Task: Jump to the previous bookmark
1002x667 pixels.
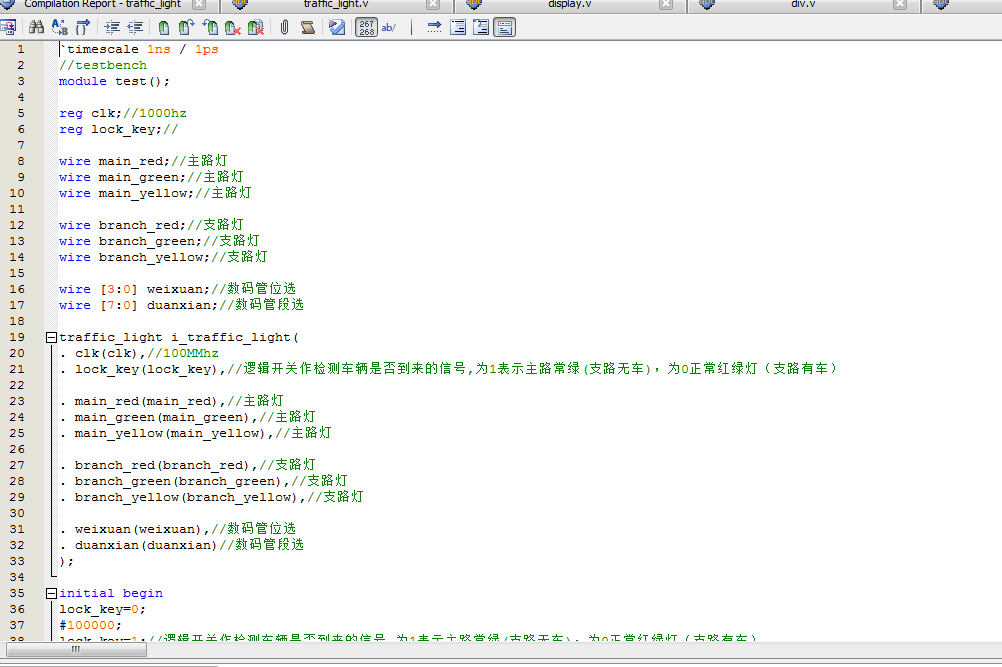Action: [x=210, y=27]
